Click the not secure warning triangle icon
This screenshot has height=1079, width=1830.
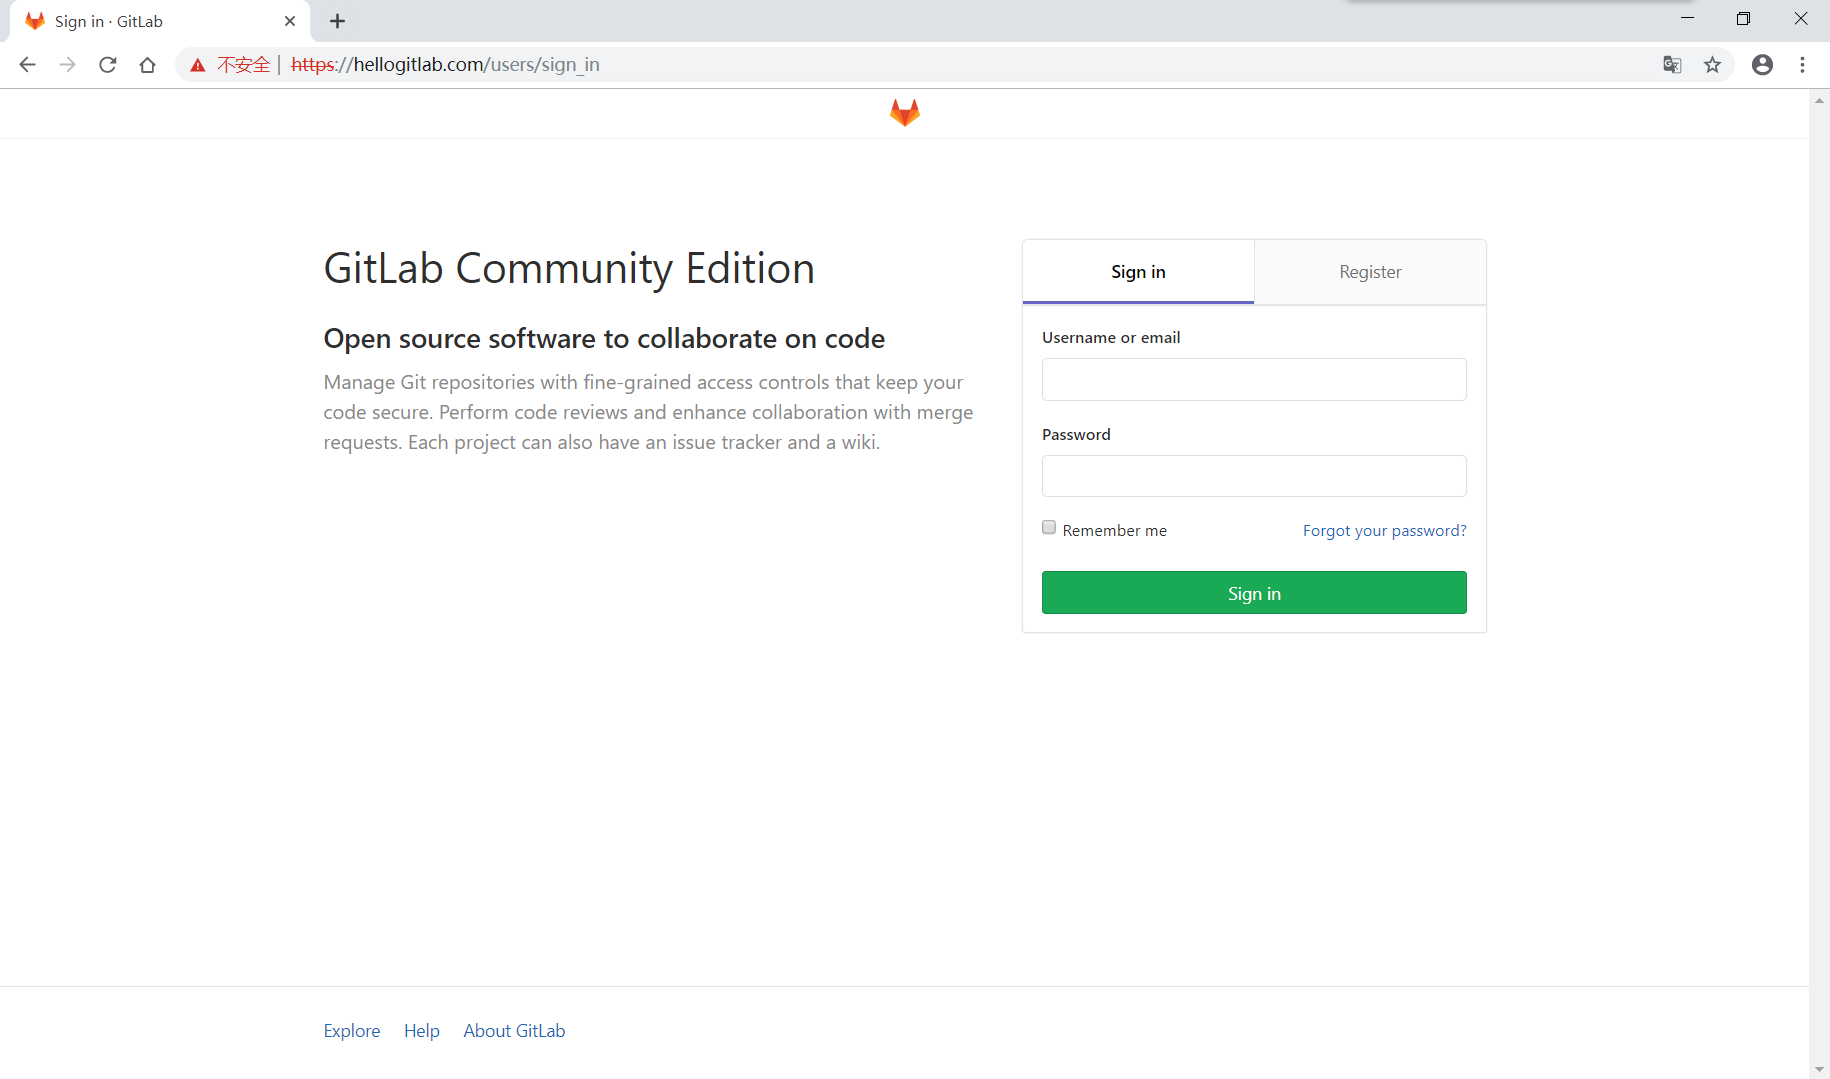(x=198, y=65)
